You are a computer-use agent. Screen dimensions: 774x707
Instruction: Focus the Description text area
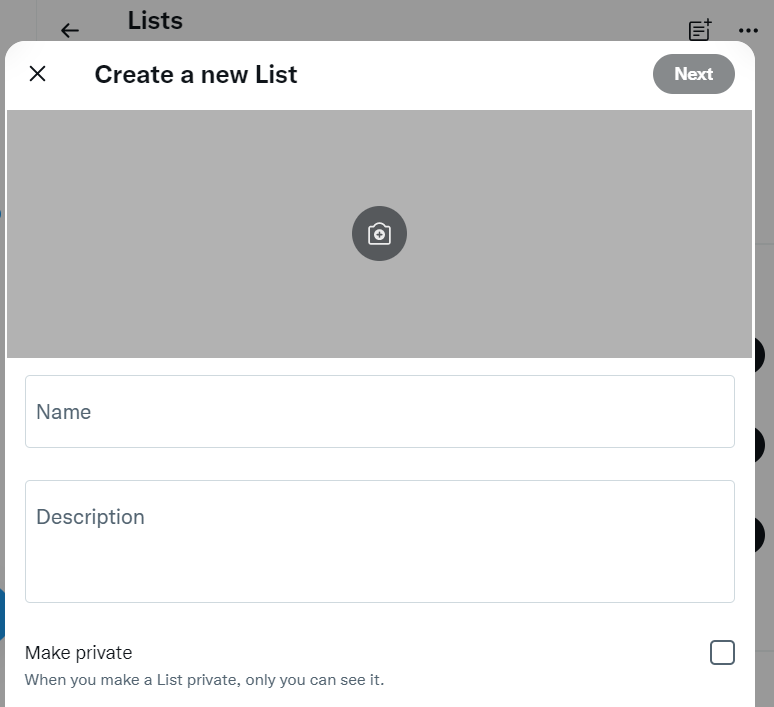(x=380, y=541)
